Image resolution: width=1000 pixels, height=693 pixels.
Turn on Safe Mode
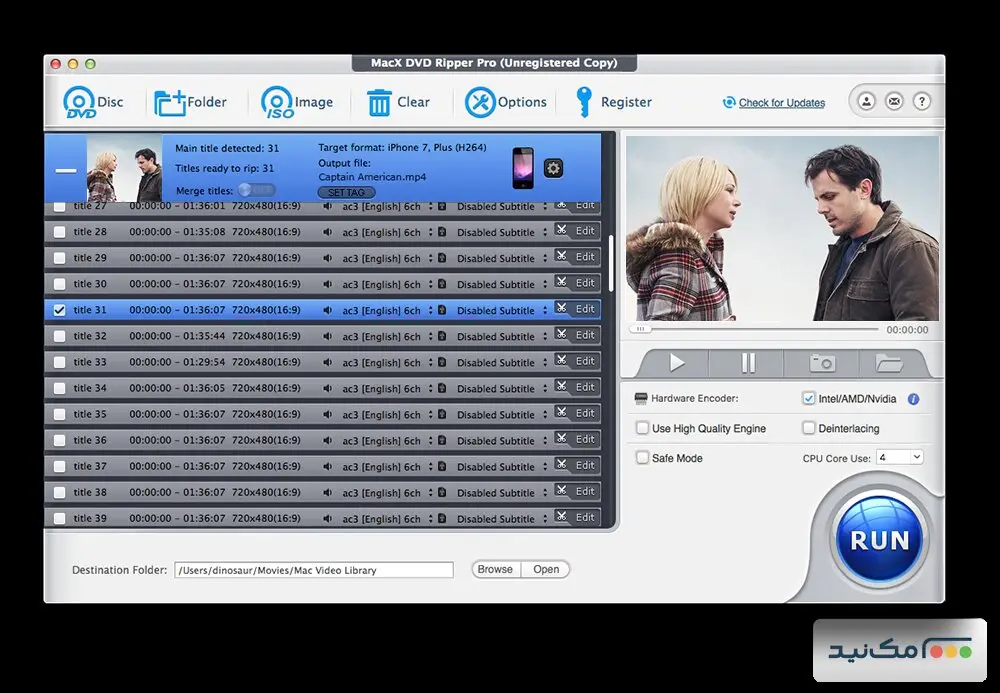pos(641,457)
